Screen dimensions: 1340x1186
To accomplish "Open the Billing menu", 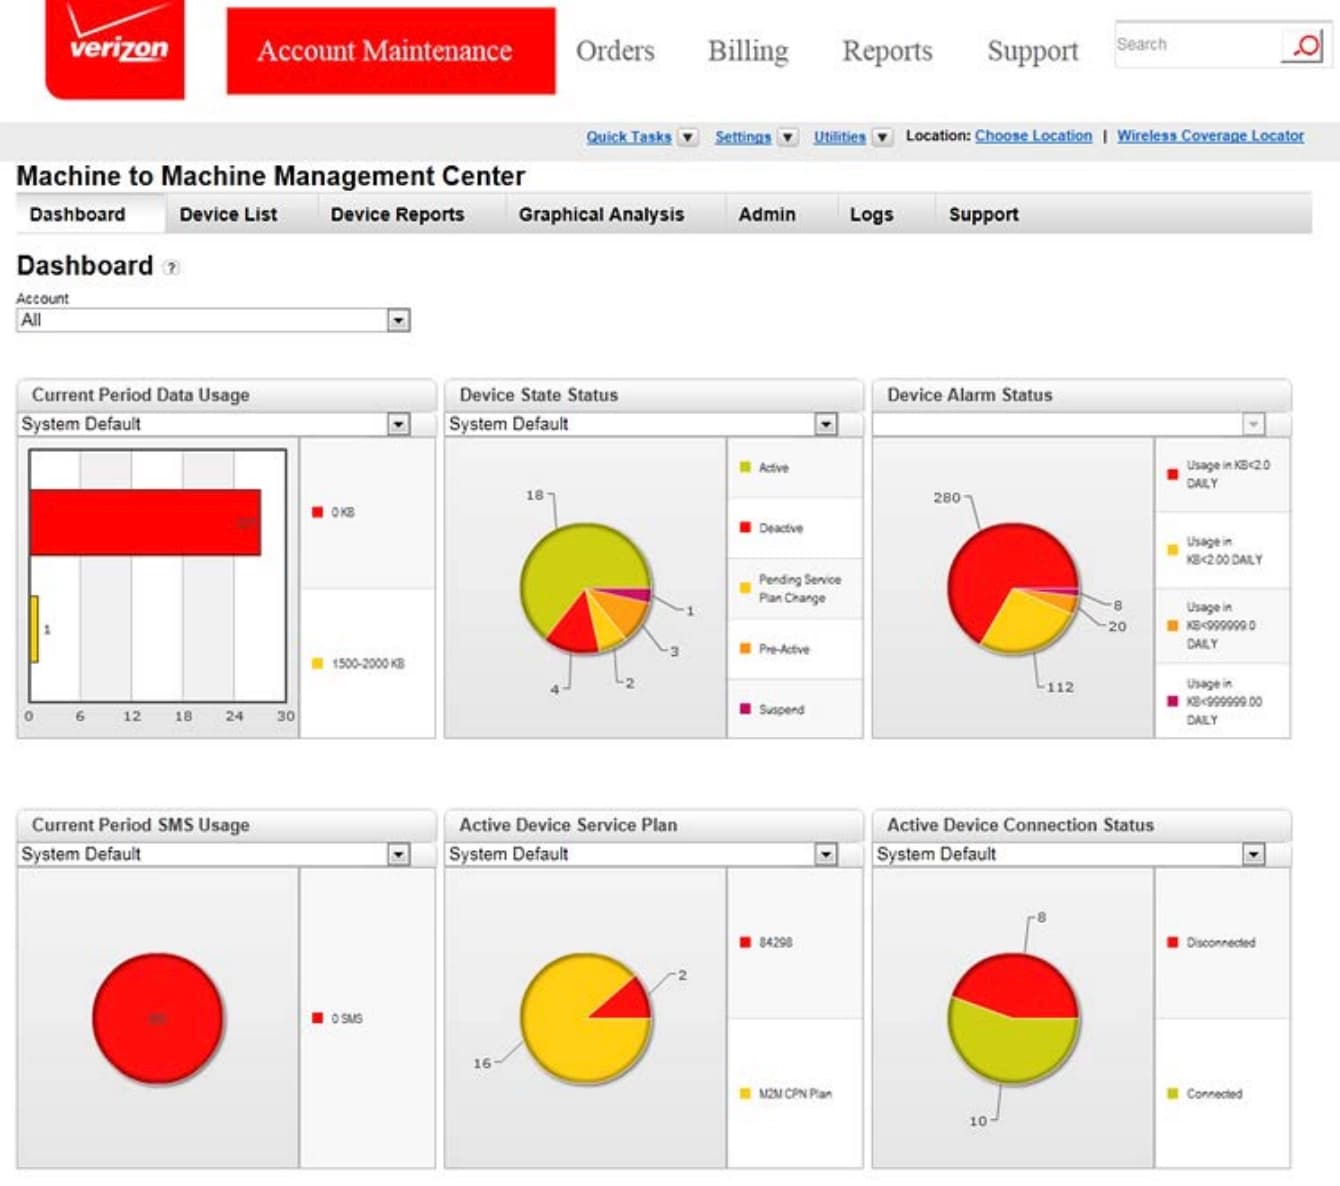I will point(748,51).
